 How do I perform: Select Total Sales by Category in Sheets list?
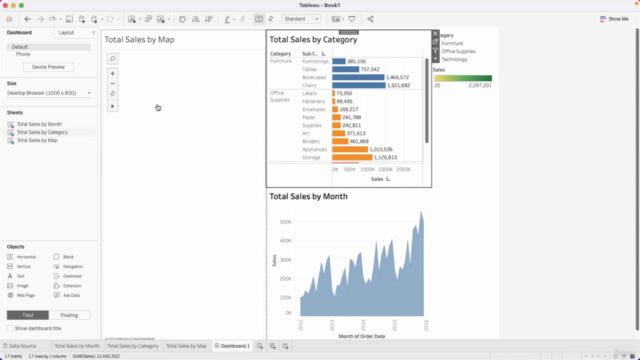(42, 132)
